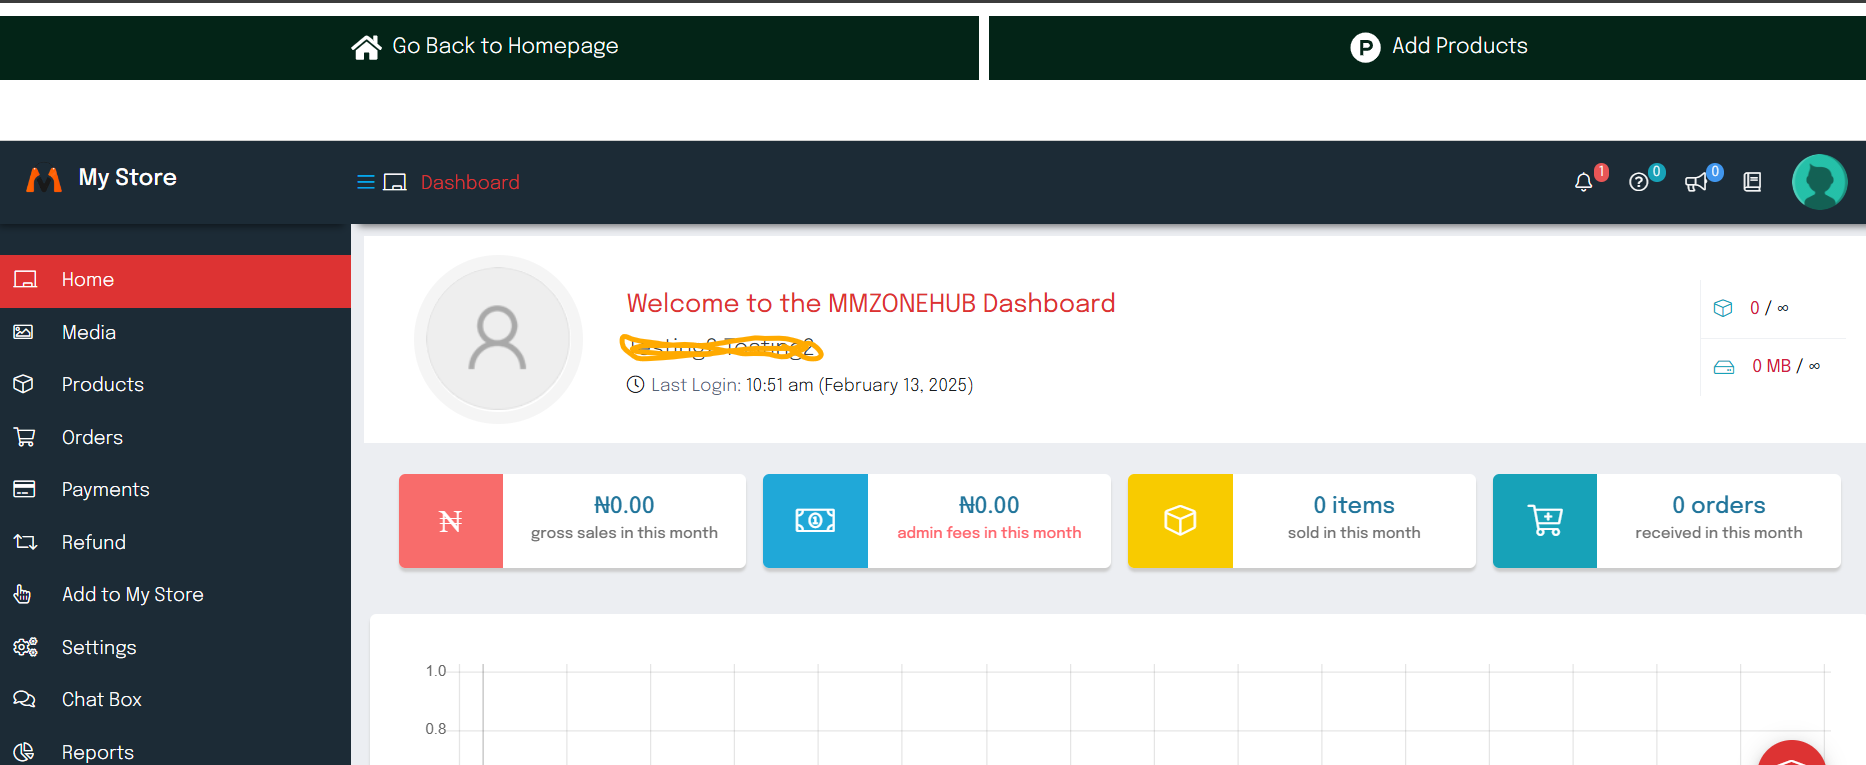The image size is (1866, 765).
Task: Click the Media image icon in sidebar
Action: (x=24, y=332)
